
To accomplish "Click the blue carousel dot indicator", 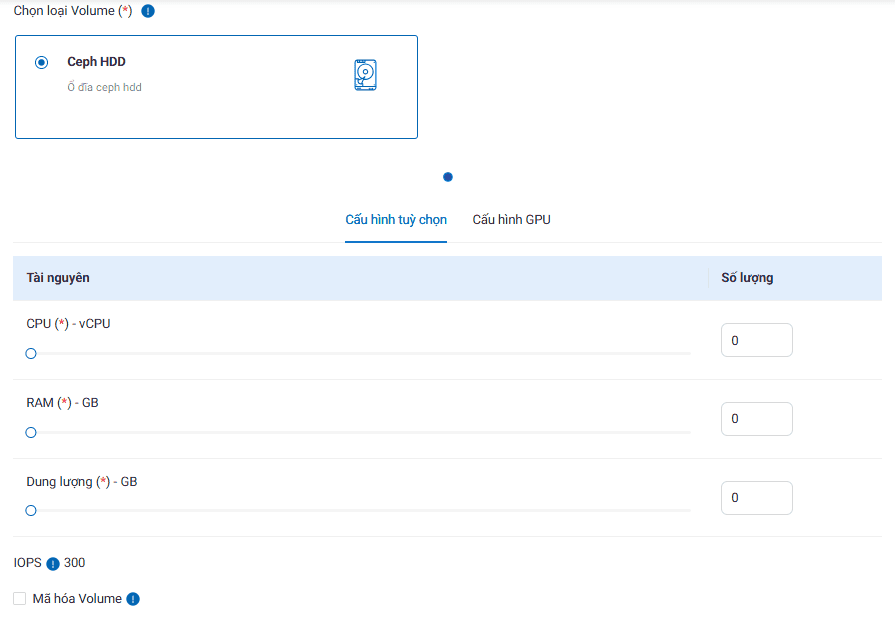I will point(448,177).
